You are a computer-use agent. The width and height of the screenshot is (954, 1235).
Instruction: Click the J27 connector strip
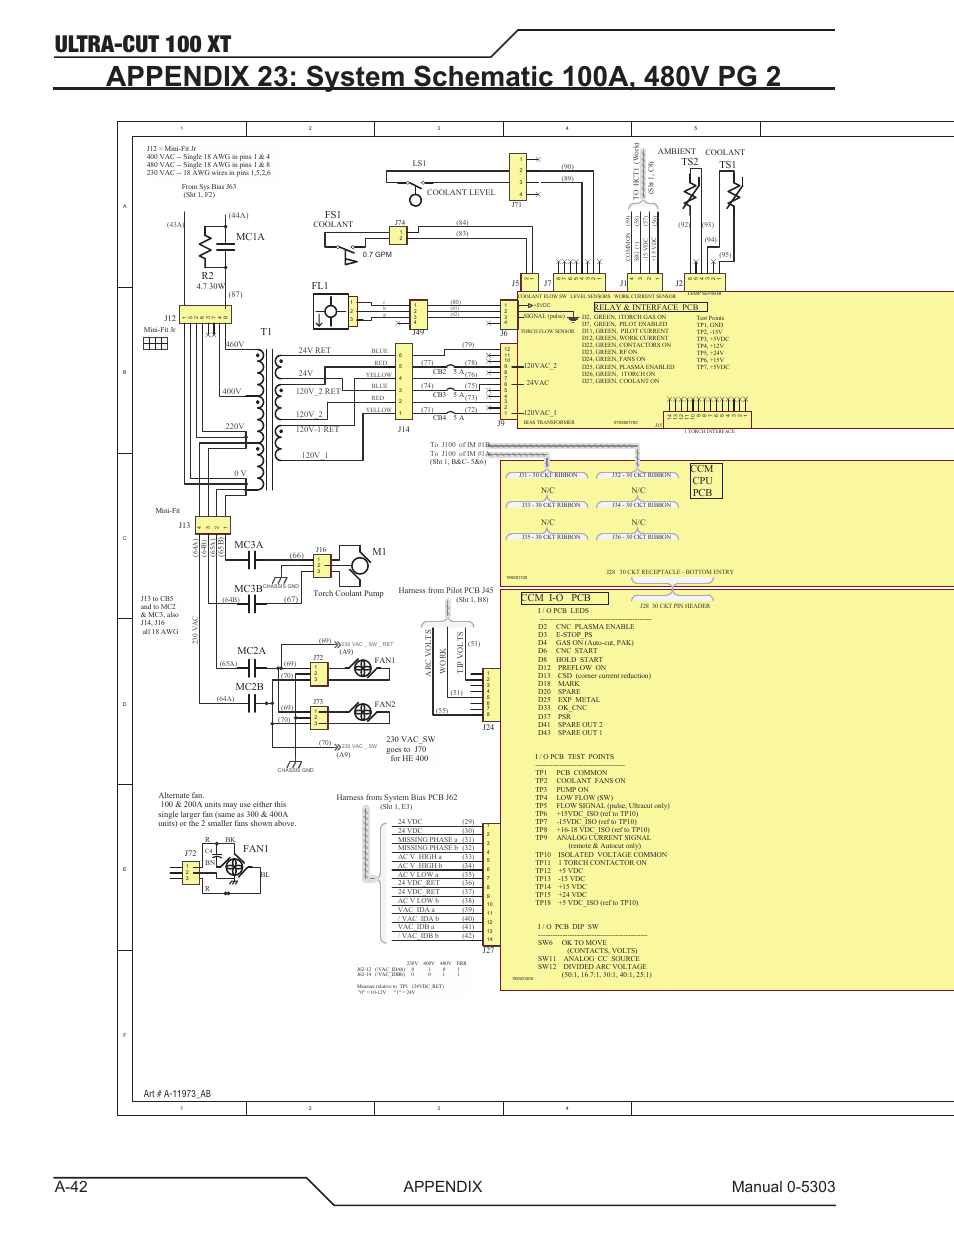[491, 885]
